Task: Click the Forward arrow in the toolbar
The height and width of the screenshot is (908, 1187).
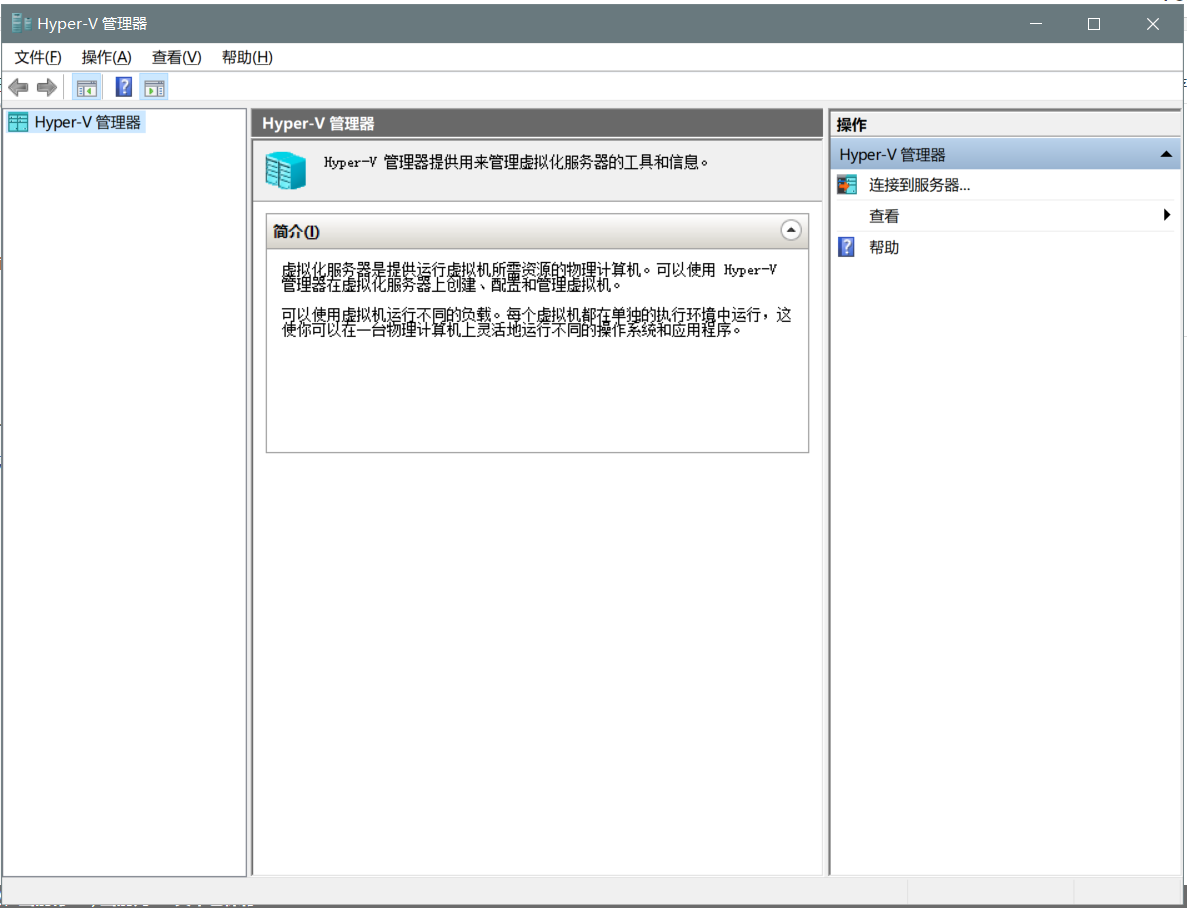Action: click(47, 88)
